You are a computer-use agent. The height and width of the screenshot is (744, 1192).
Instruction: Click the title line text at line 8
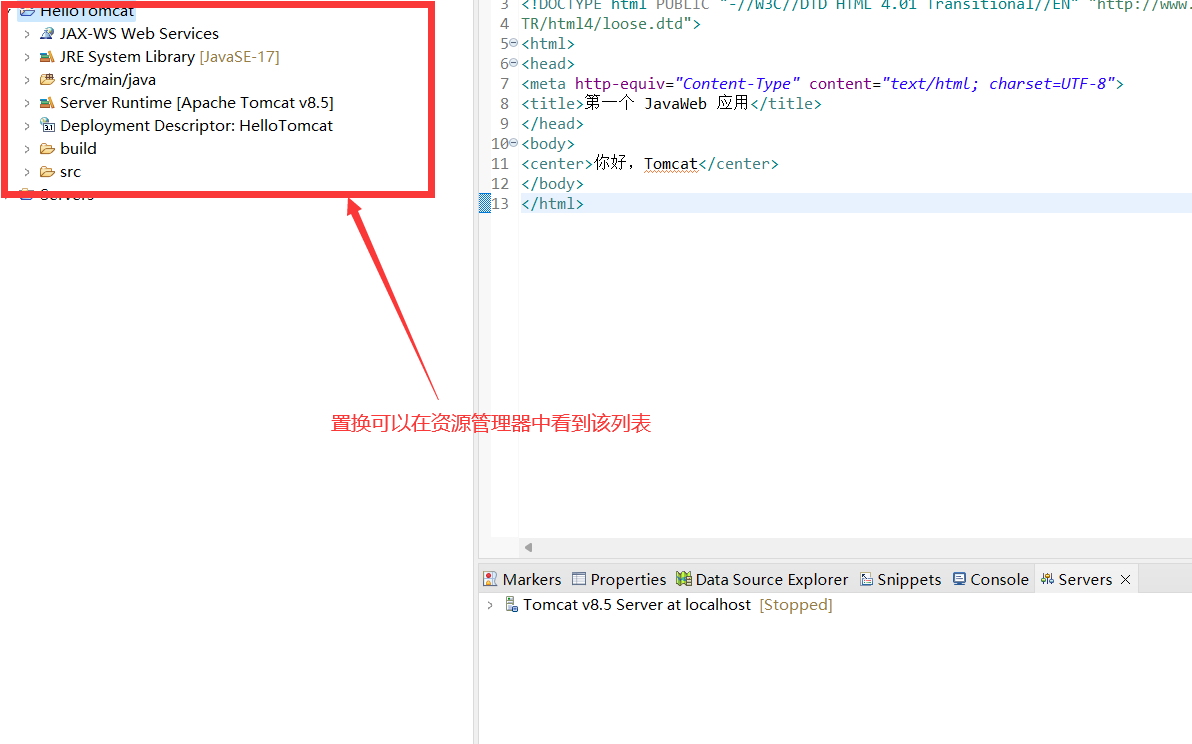point(671,103)
